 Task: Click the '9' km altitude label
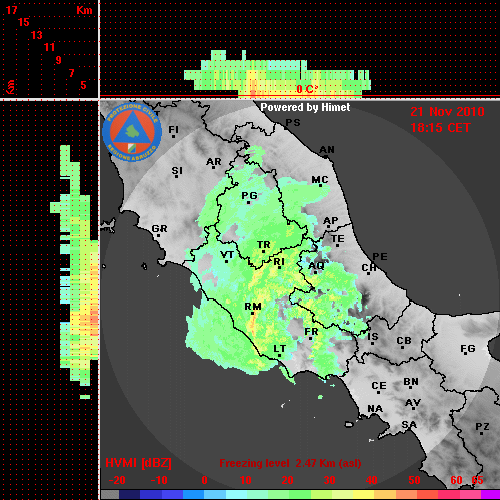[x=59, y=60]
